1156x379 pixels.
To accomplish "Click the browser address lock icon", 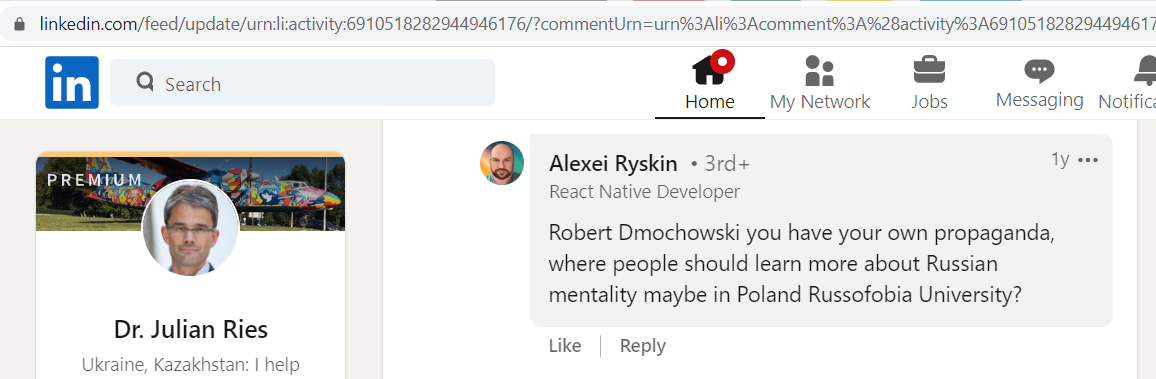I will tap(19, 24).
